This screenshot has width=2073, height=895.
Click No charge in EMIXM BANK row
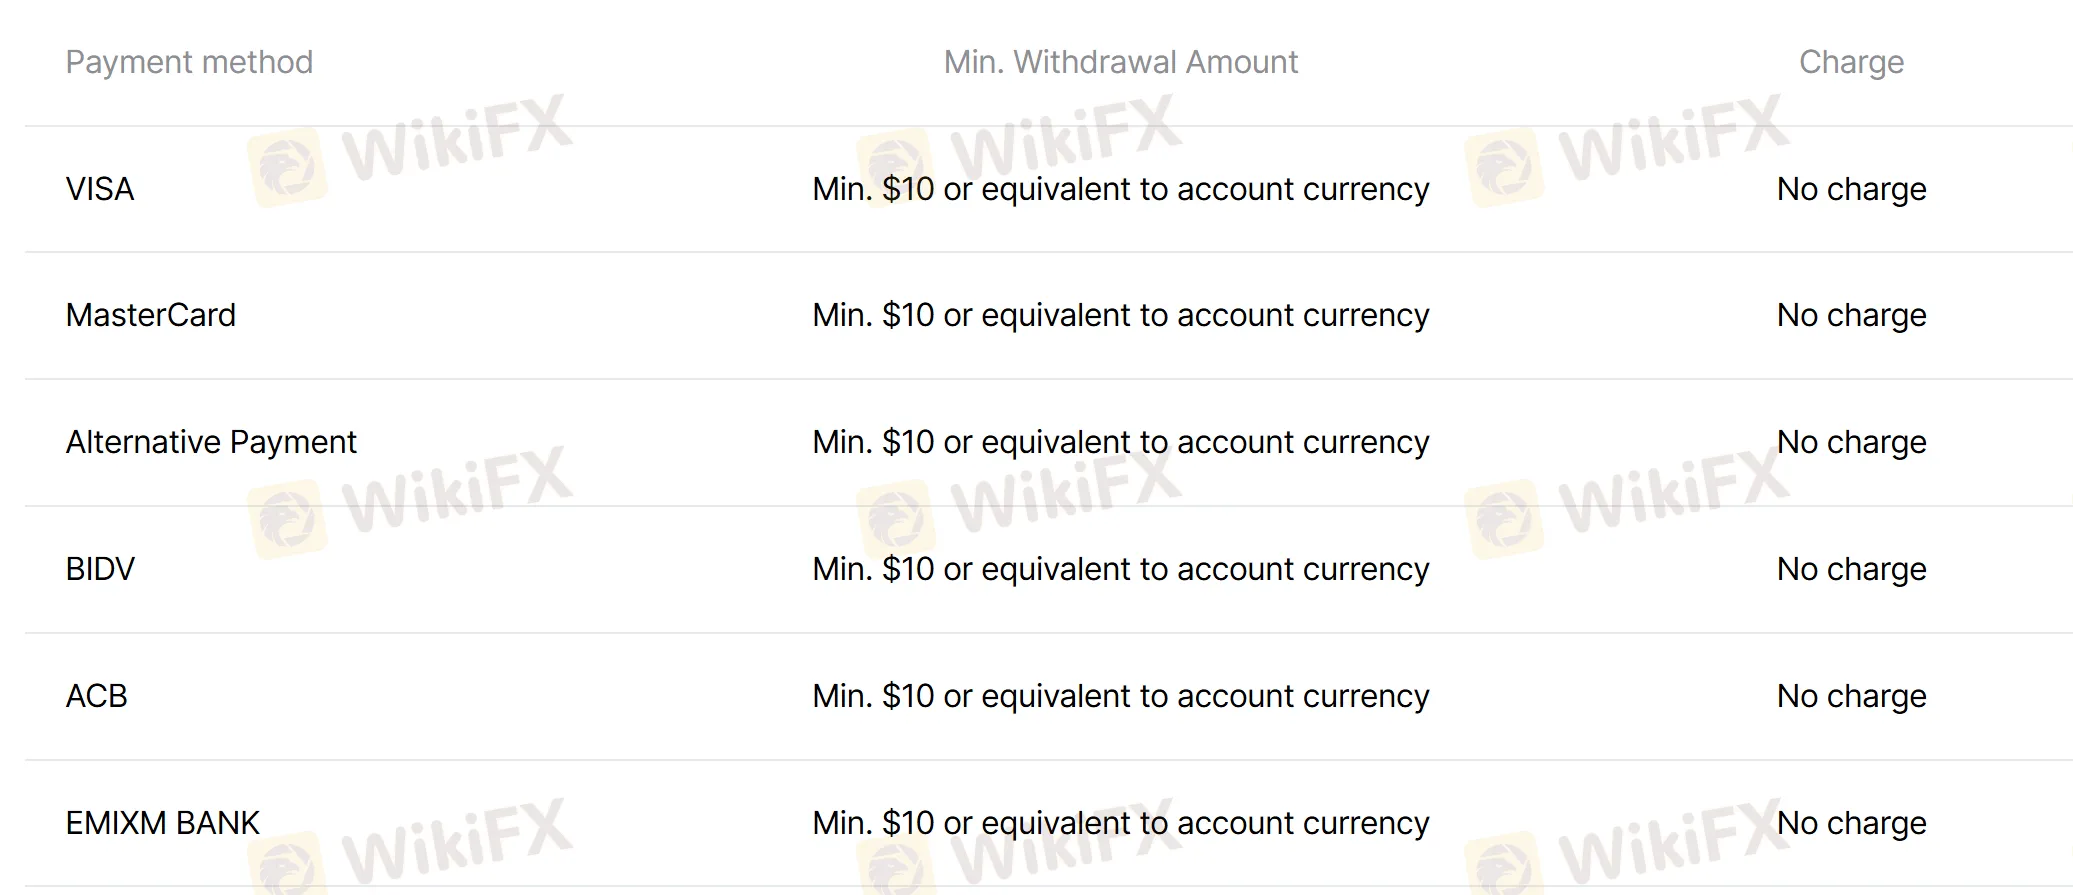click(1851, 823)
